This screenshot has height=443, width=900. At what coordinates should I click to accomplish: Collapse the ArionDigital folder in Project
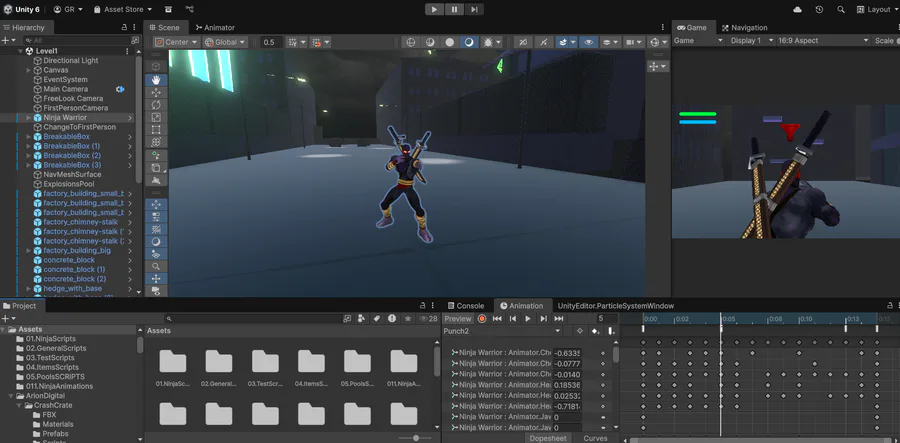coord(11,396)
